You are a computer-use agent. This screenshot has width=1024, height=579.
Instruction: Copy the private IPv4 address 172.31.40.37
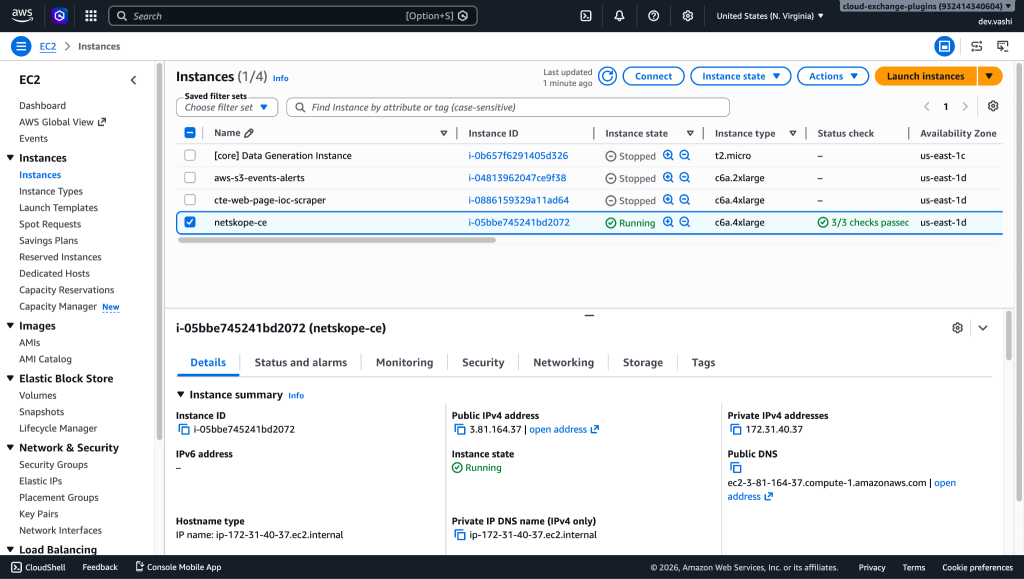pos(735,430)
